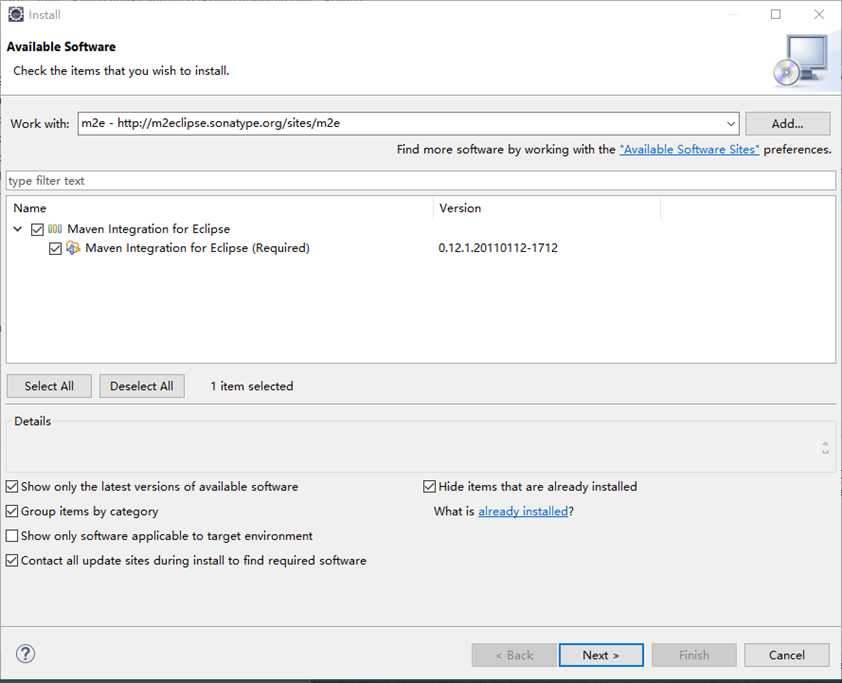Click the Eclipse icon in title bar

(16, 14)
